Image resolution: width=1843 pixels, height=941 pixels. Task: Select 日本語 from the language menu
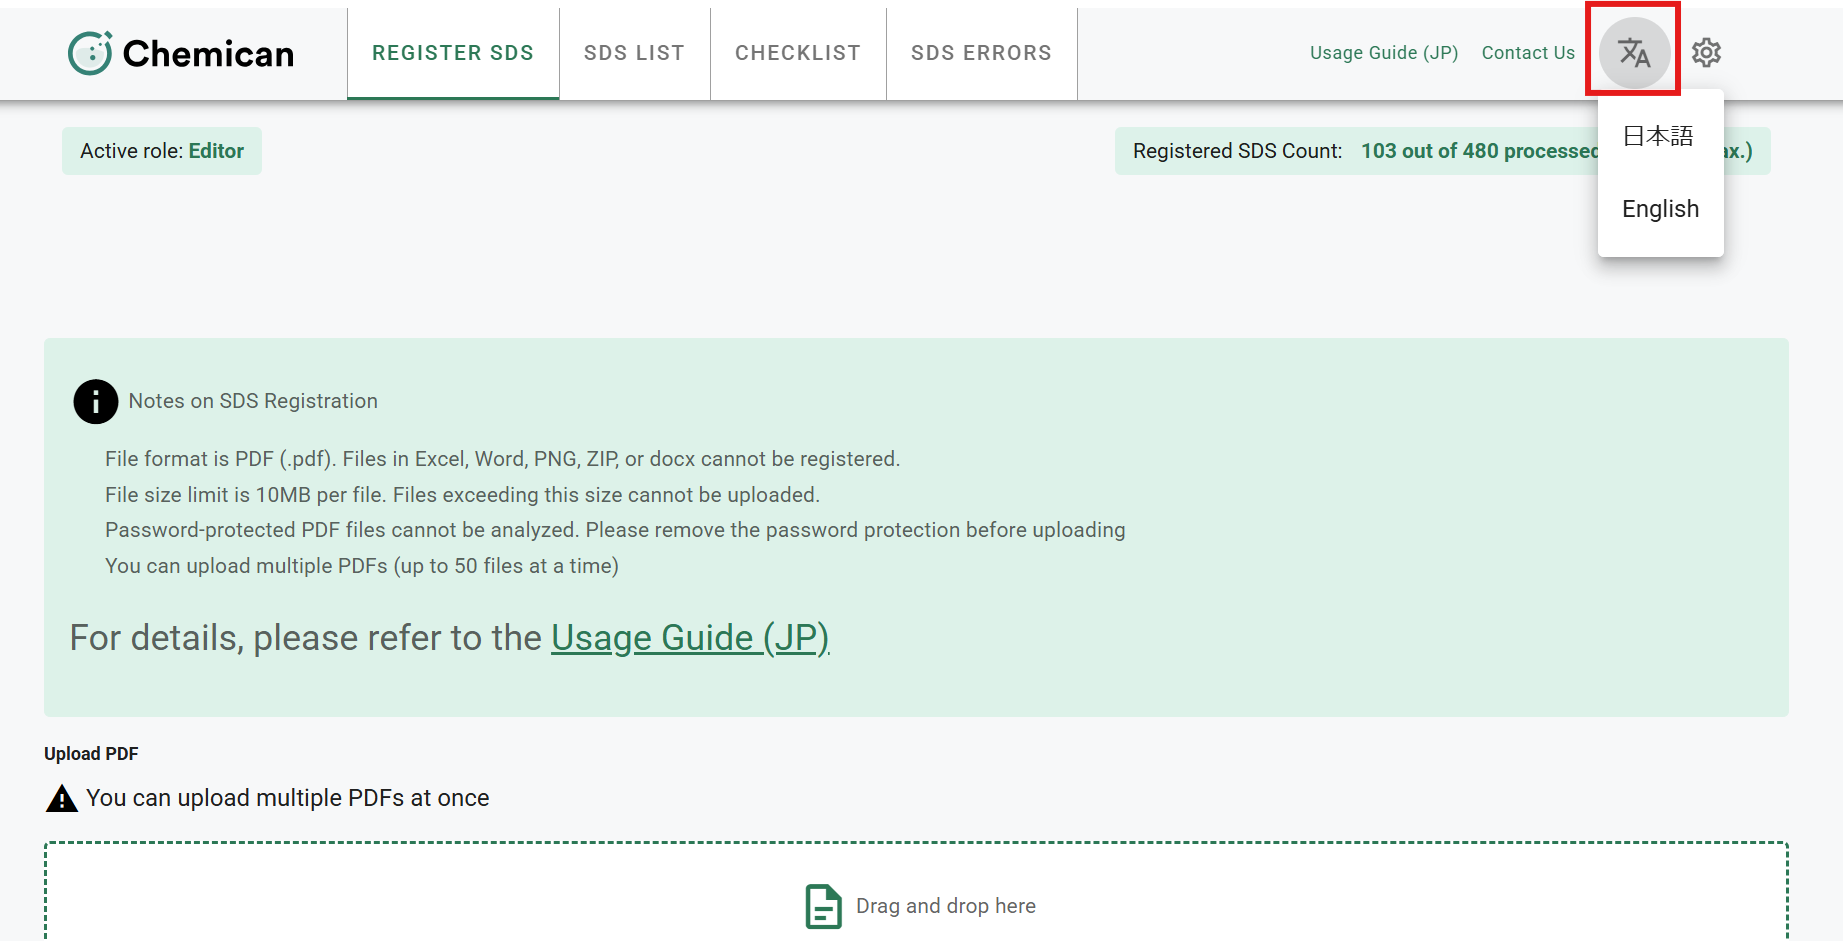(x=1658, y=136)
